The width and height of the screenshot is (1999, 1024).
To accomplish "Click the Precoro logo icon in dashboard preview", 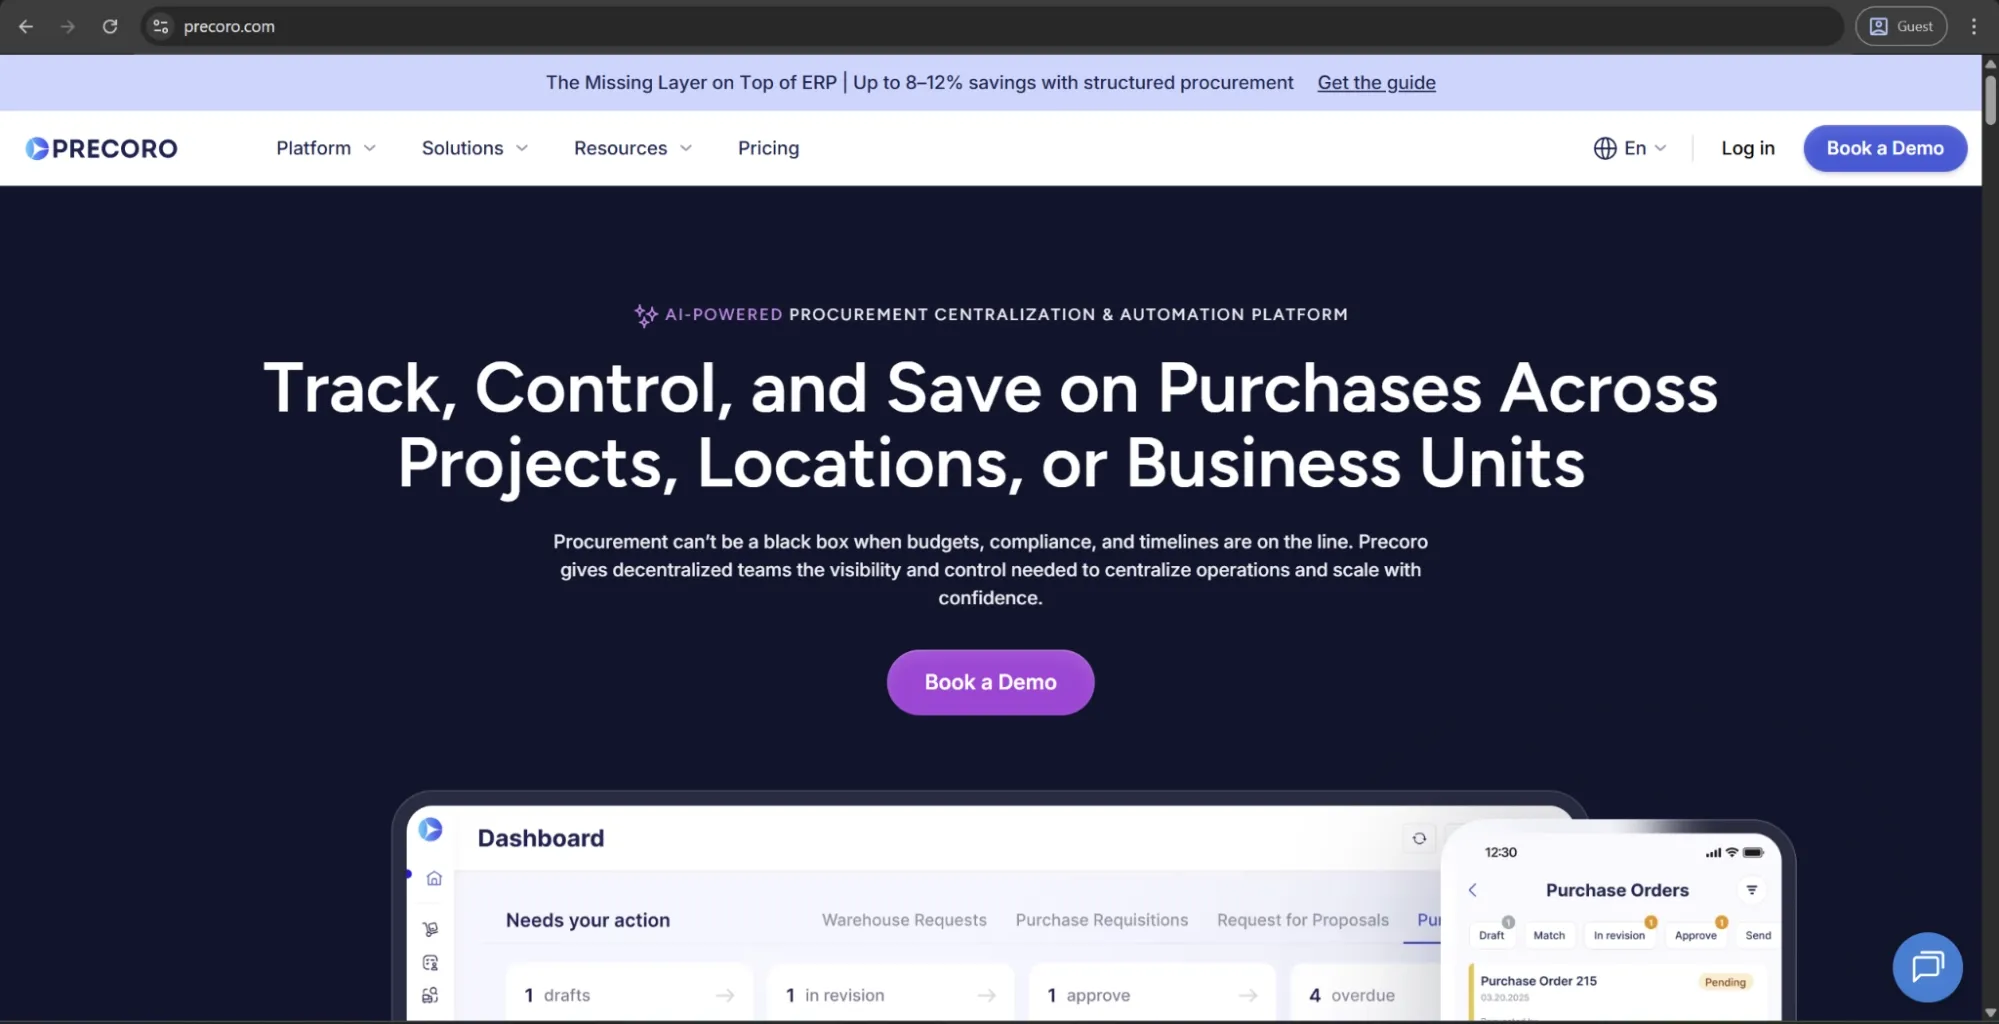I will (x=430, y=829).
